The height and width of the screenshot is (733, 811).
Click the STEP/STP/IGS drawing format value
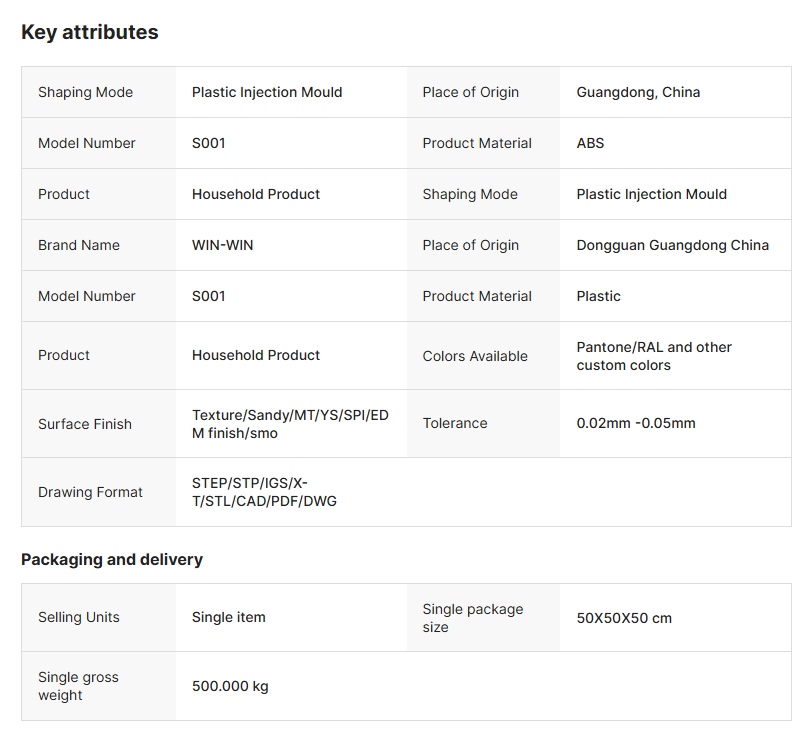tap(264, 492)
